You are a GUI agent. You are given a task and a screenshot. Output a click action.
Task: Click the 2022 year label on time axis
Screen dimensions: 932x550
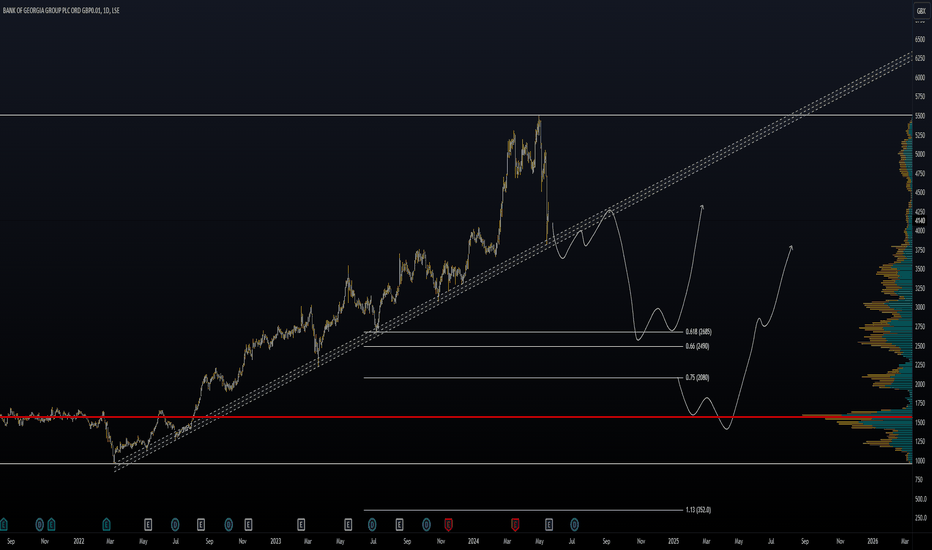click(x=78, y=541)
